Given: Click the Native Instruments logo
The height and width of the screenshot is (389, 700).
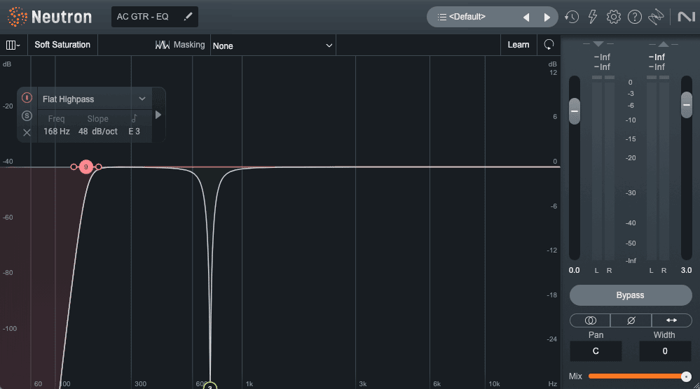Looking at the screenshot, I should (686, 17).
